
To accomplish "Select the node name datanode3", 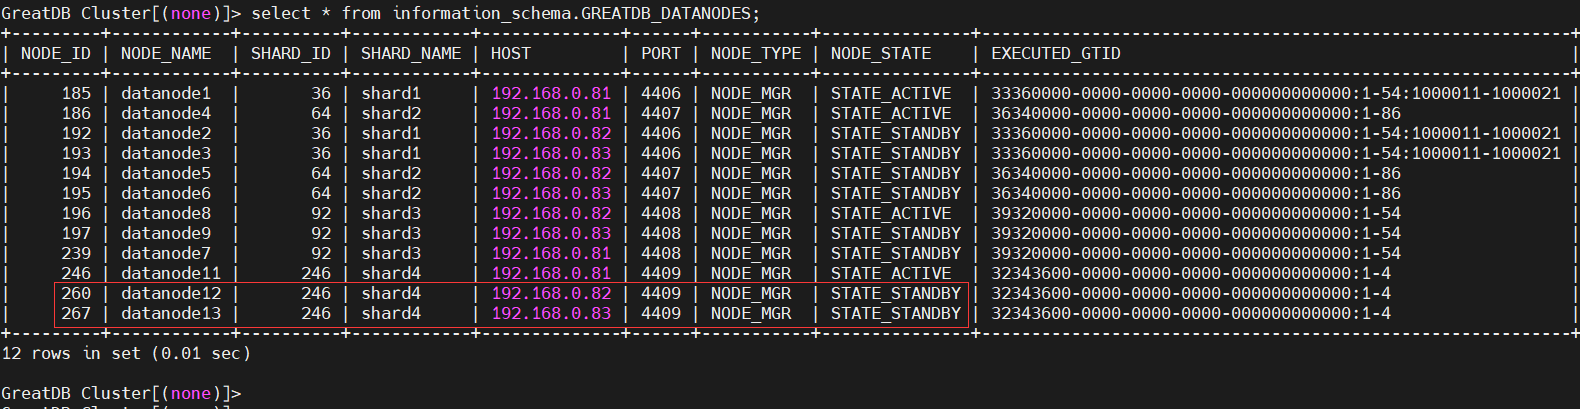I will pos(166,154).
